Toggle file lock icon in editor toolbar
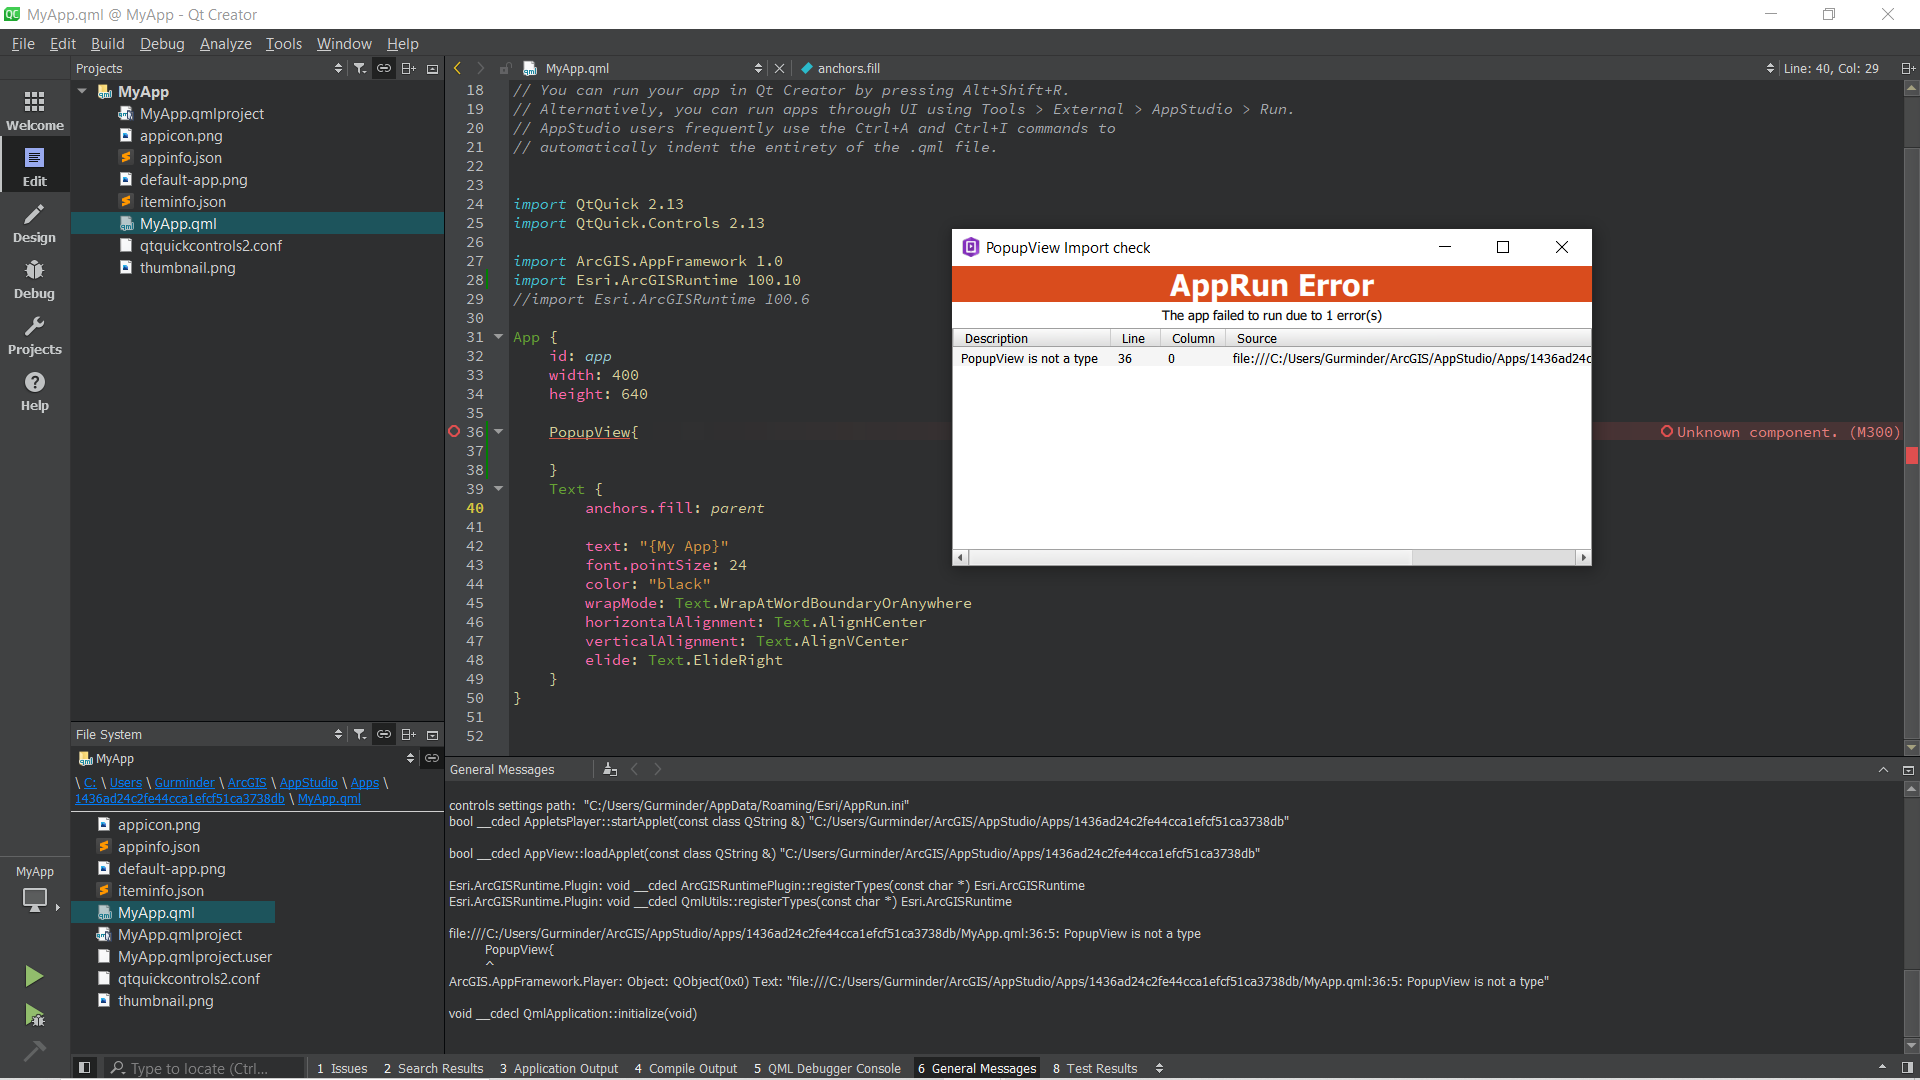Image resolution: width=1920 pixels, height=1080 pixels. 505,68
